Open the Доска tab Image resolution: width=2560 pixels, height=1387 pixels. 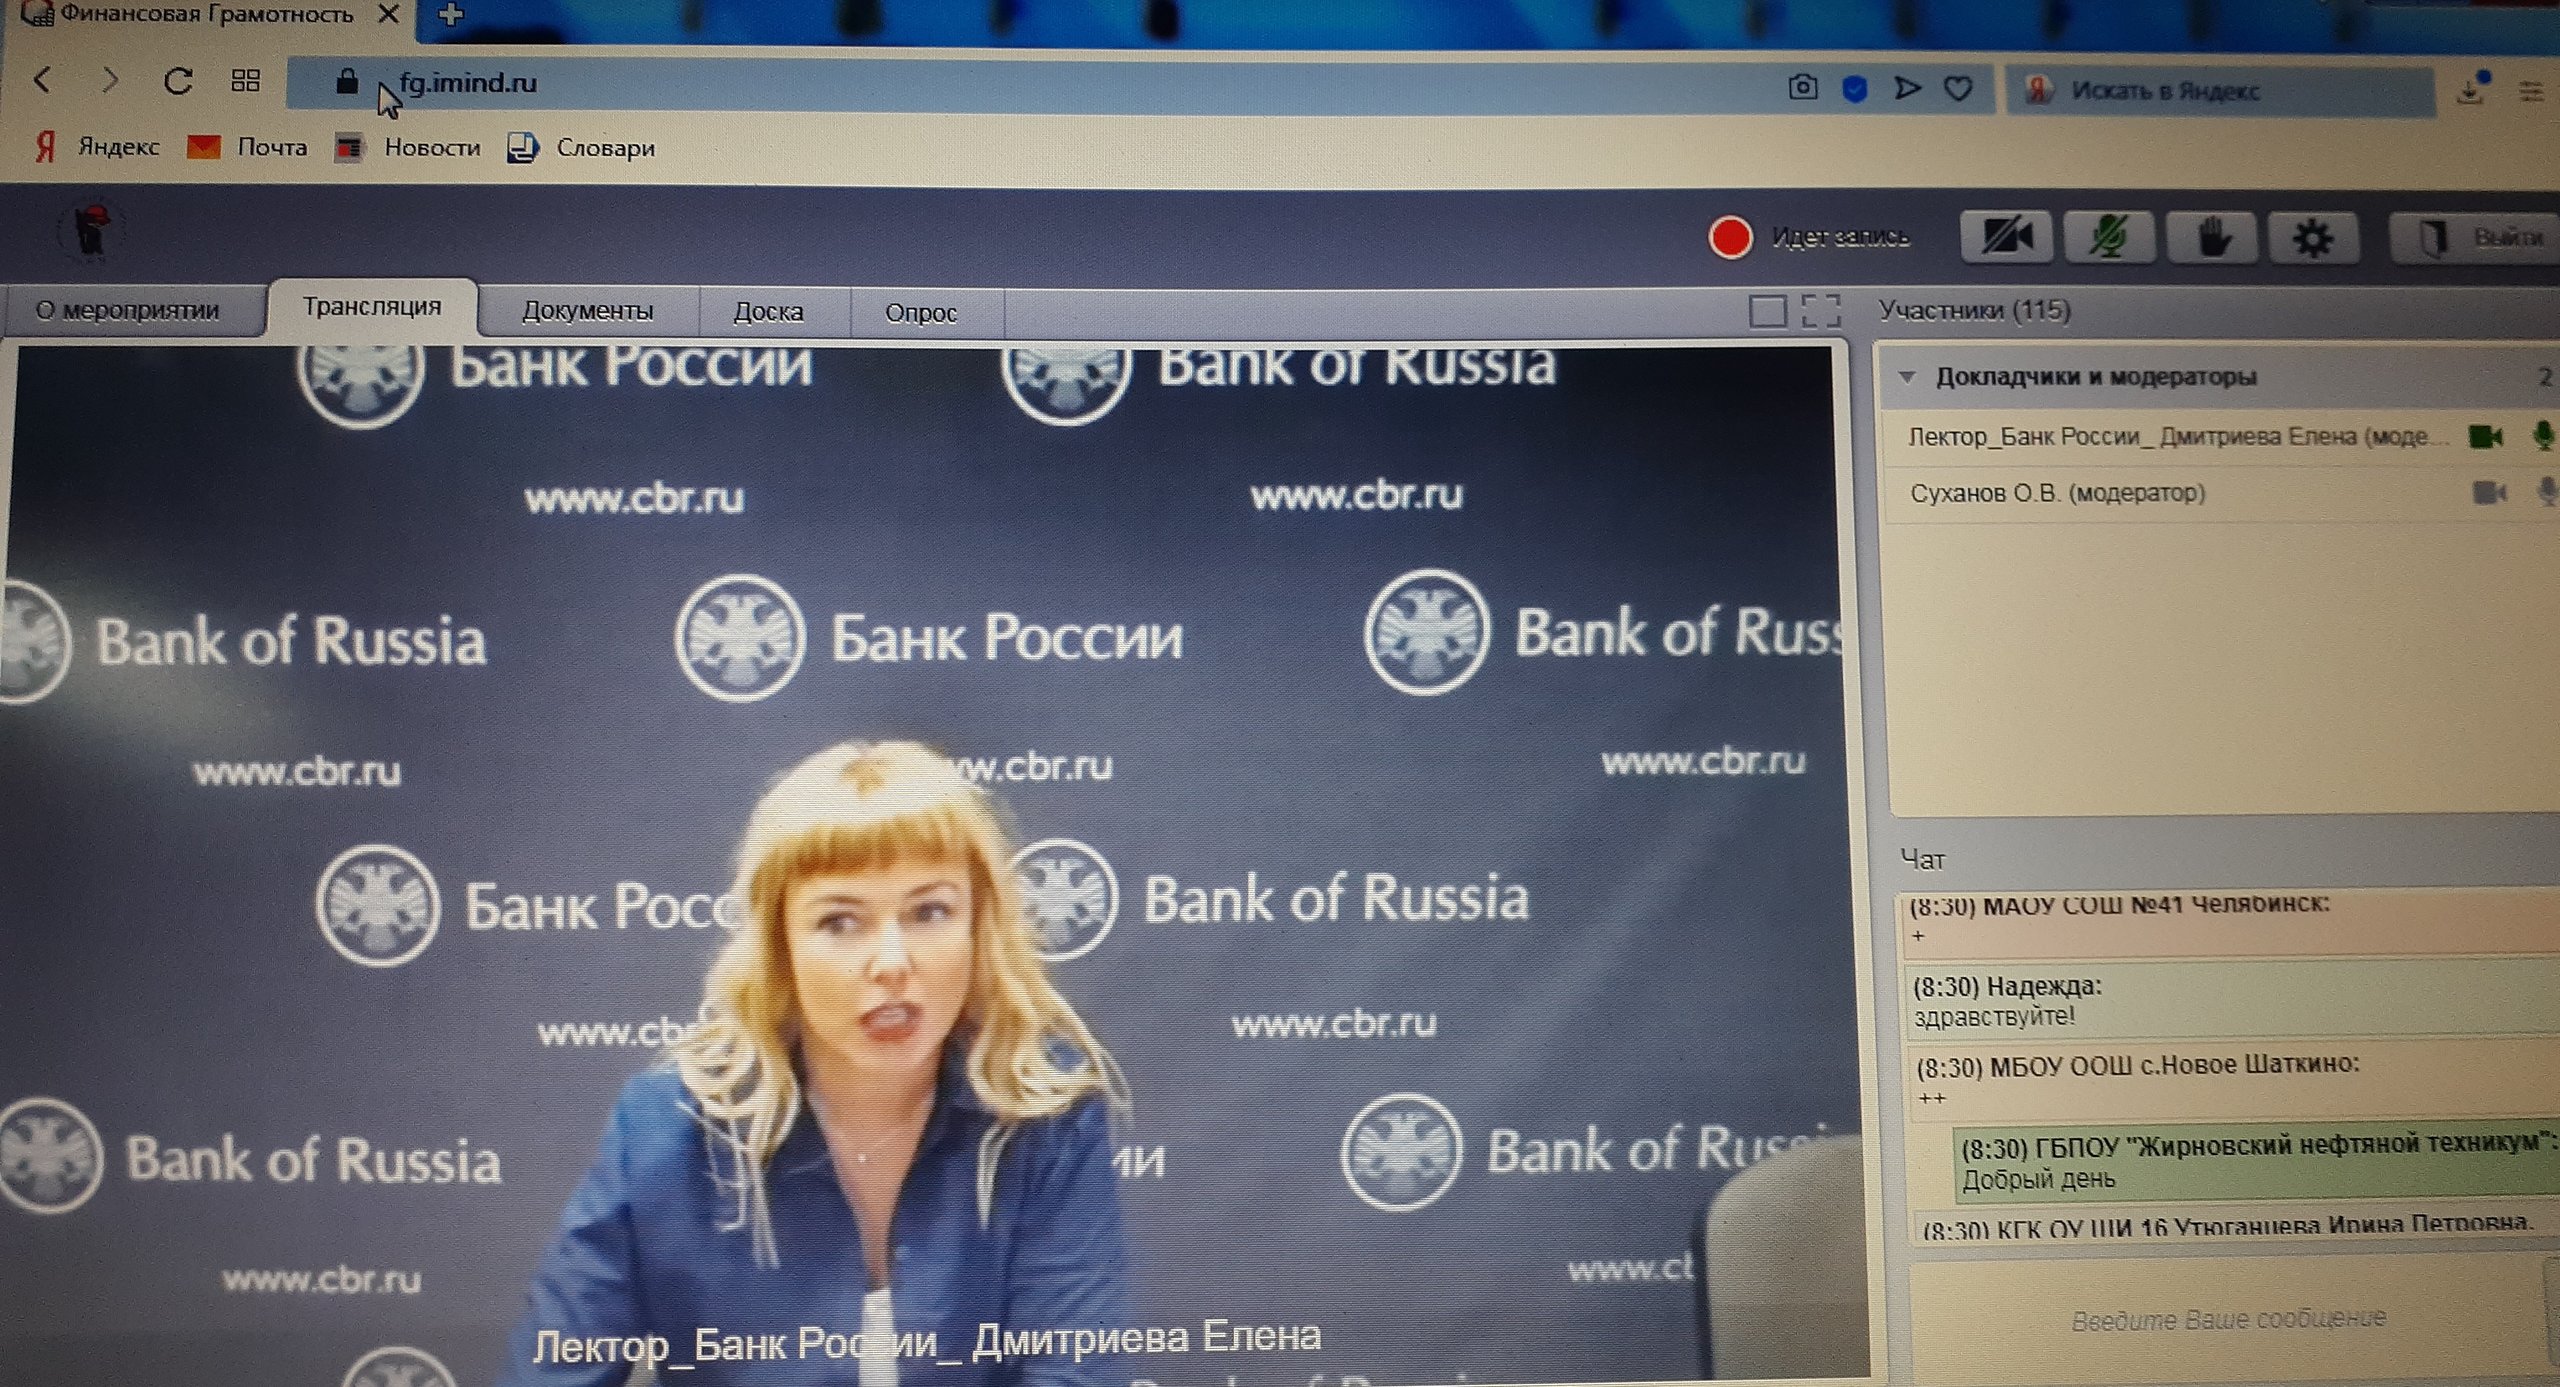coord(768,312)
